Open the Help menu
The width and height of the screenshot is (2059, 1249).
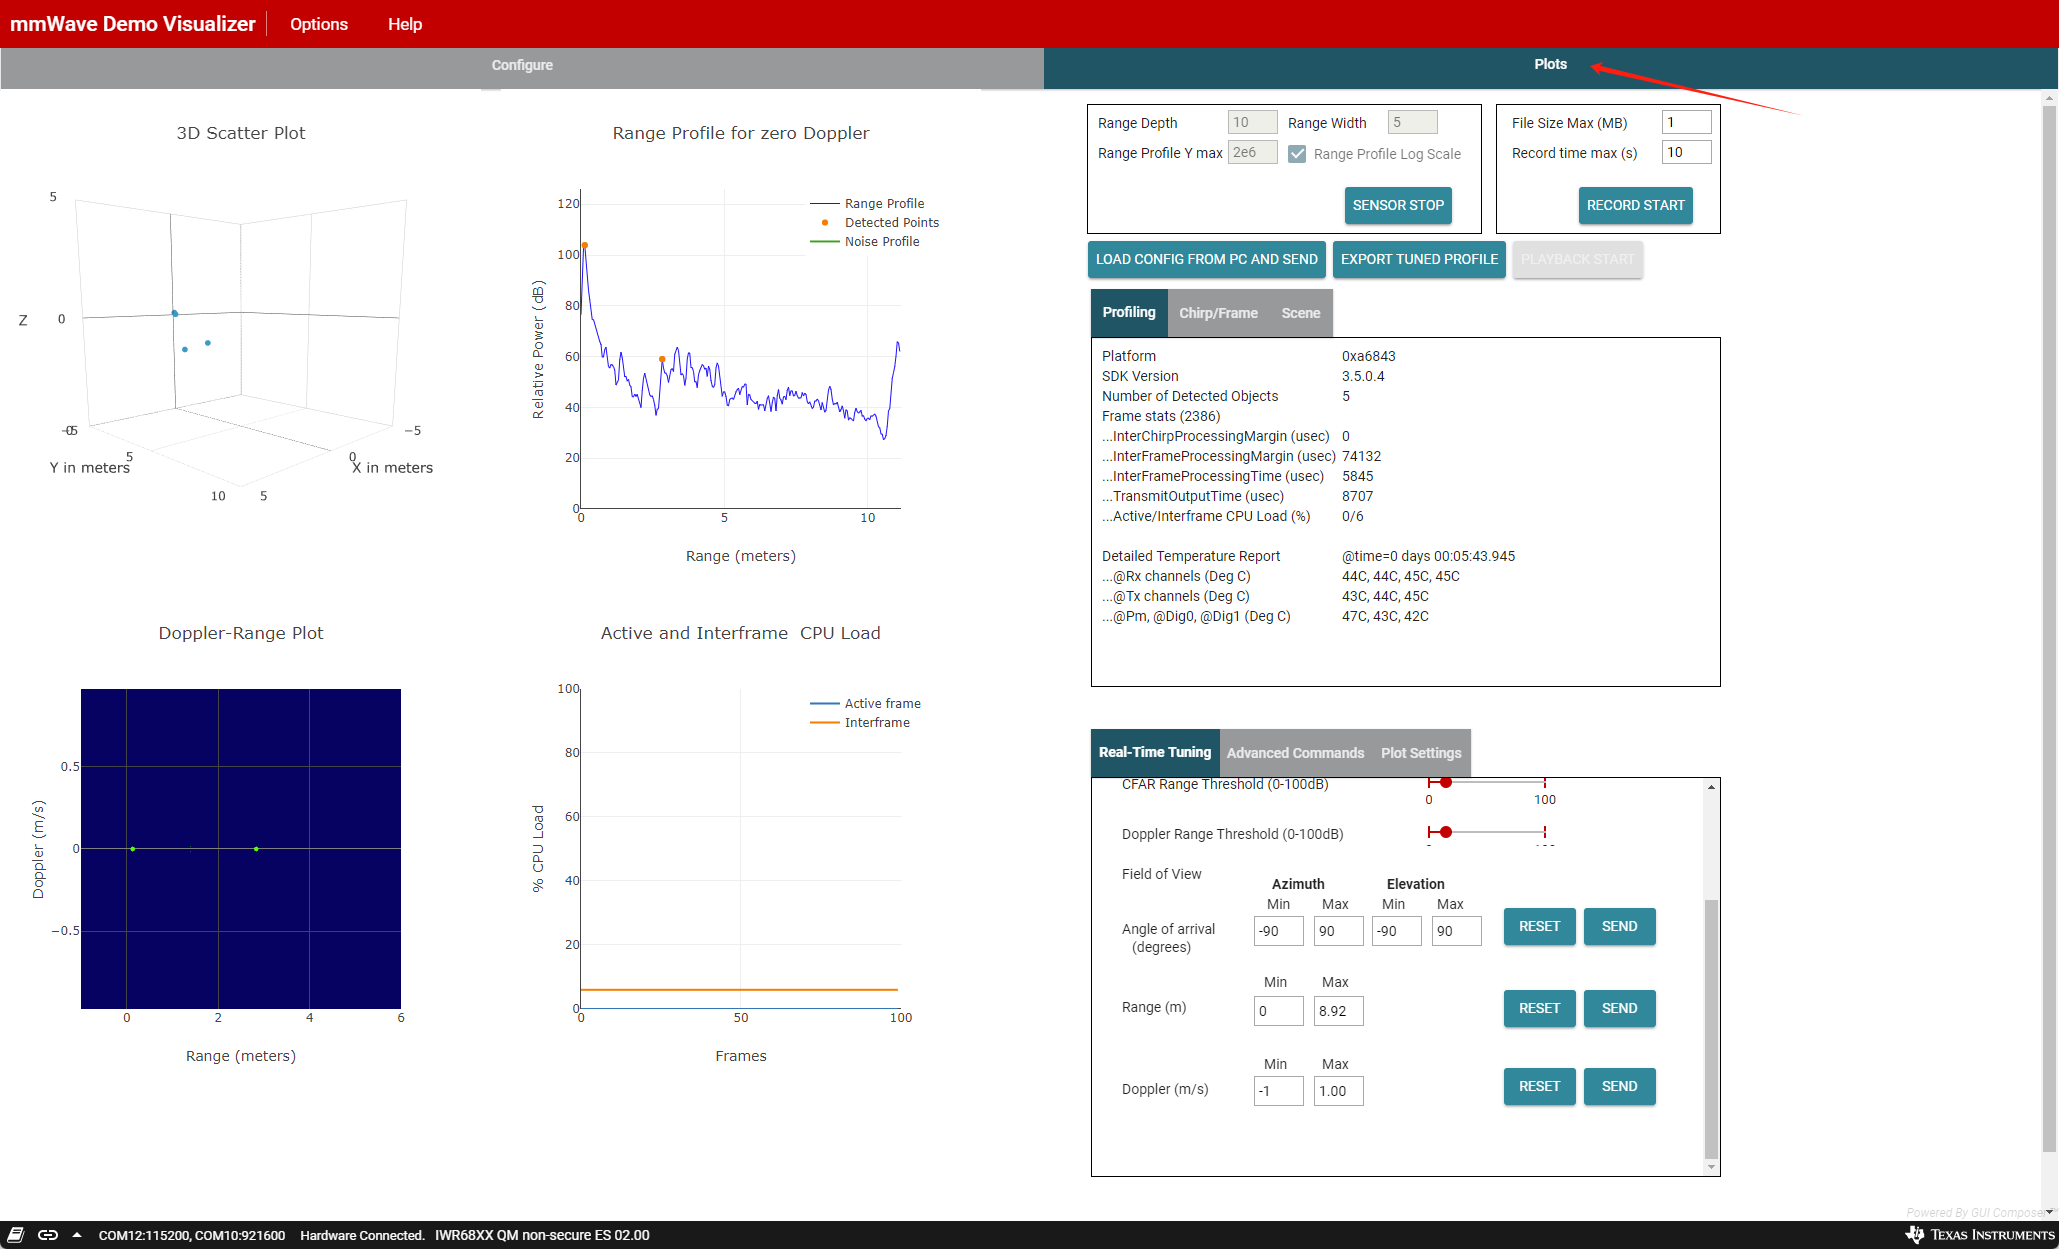tap(404, 23)
